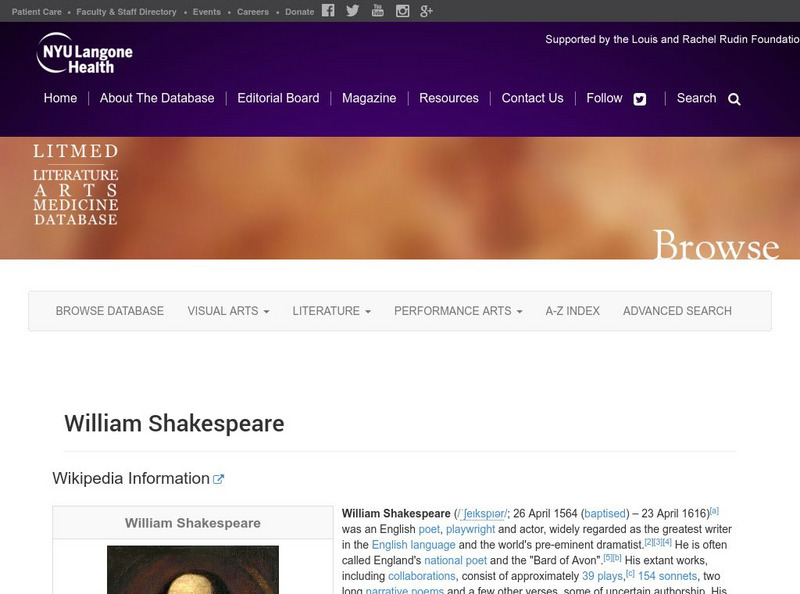This screenshot has width=800, height=594.
Task: Open the Google Plus icon
Action: [x=426, y=11]
